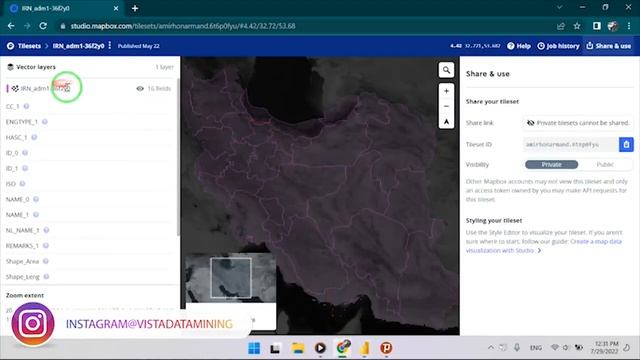
Task: Zoom in the map with plus button
Action: pyautogui.click(x=446, y=91)
